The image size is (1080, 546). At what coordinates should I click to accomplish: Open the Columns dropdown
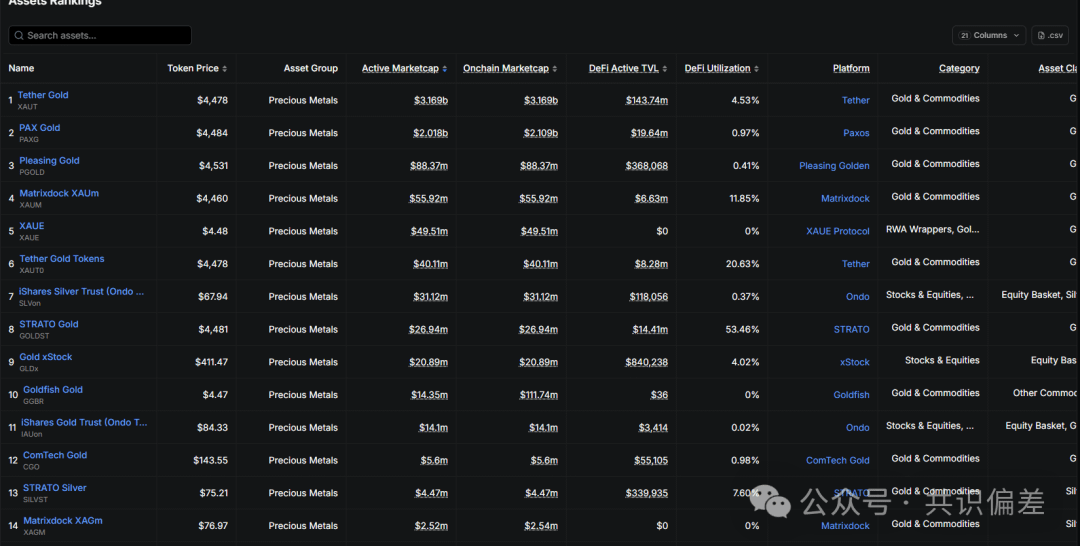point(988,35)
